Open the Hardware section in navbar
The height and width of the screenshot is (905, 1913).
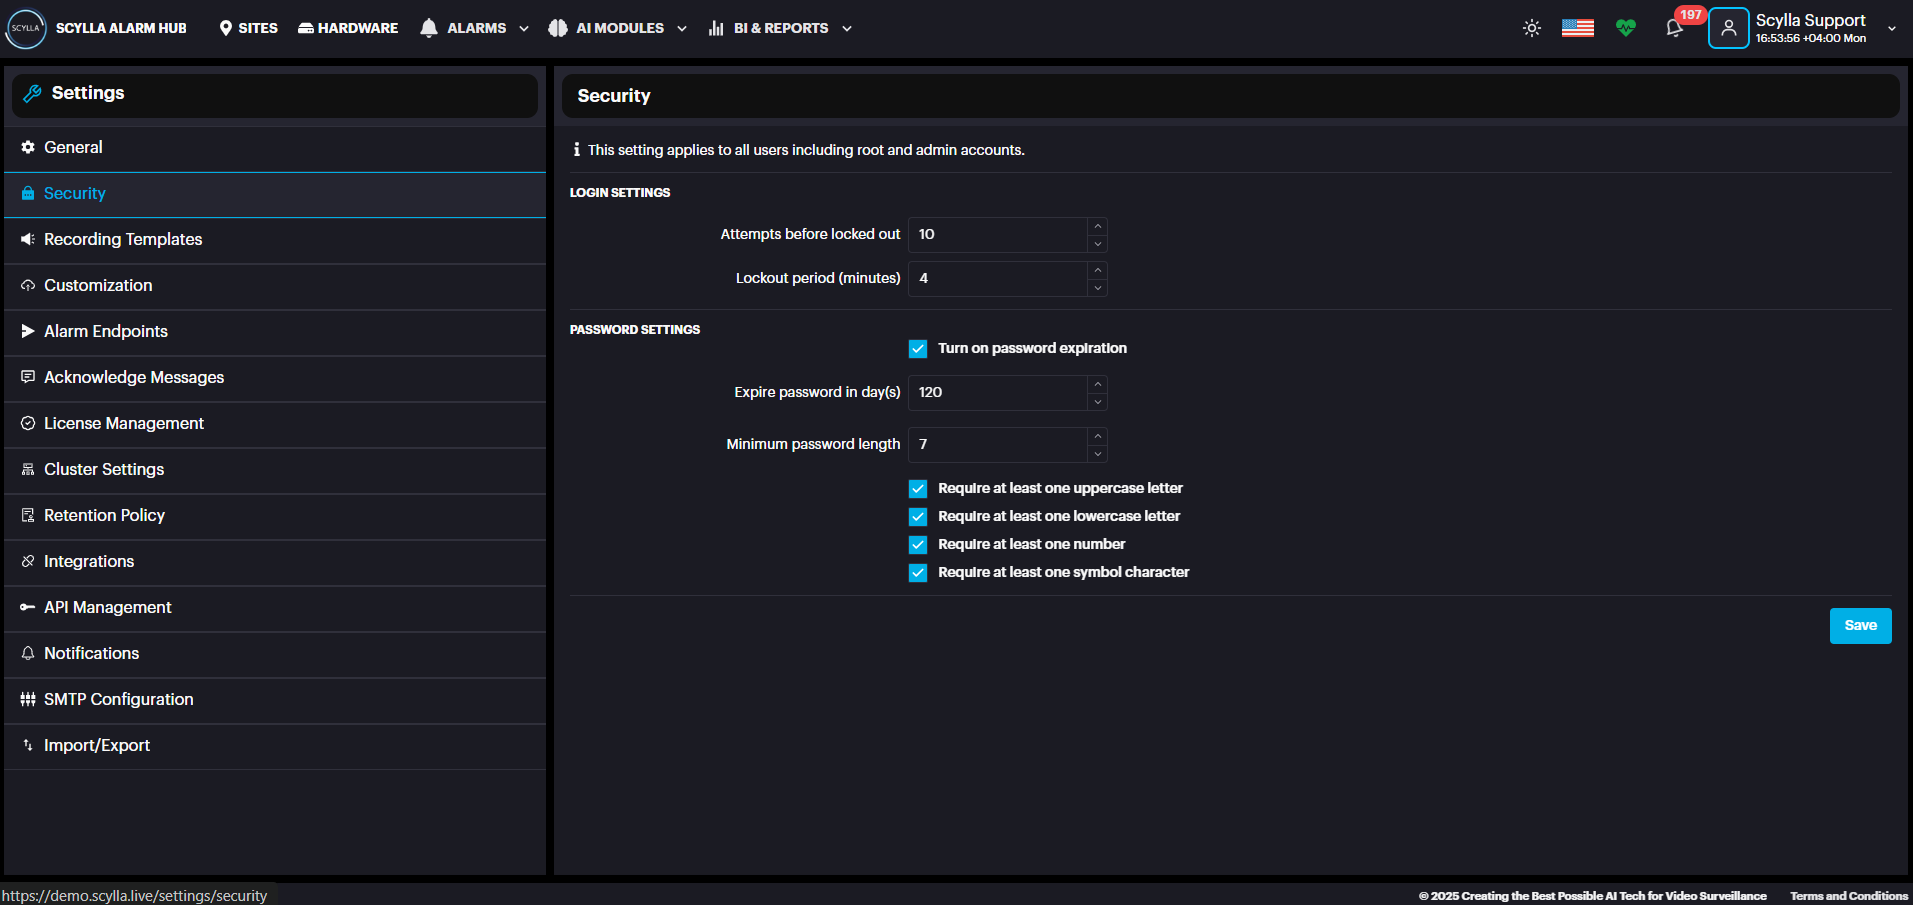click(348, 28)
